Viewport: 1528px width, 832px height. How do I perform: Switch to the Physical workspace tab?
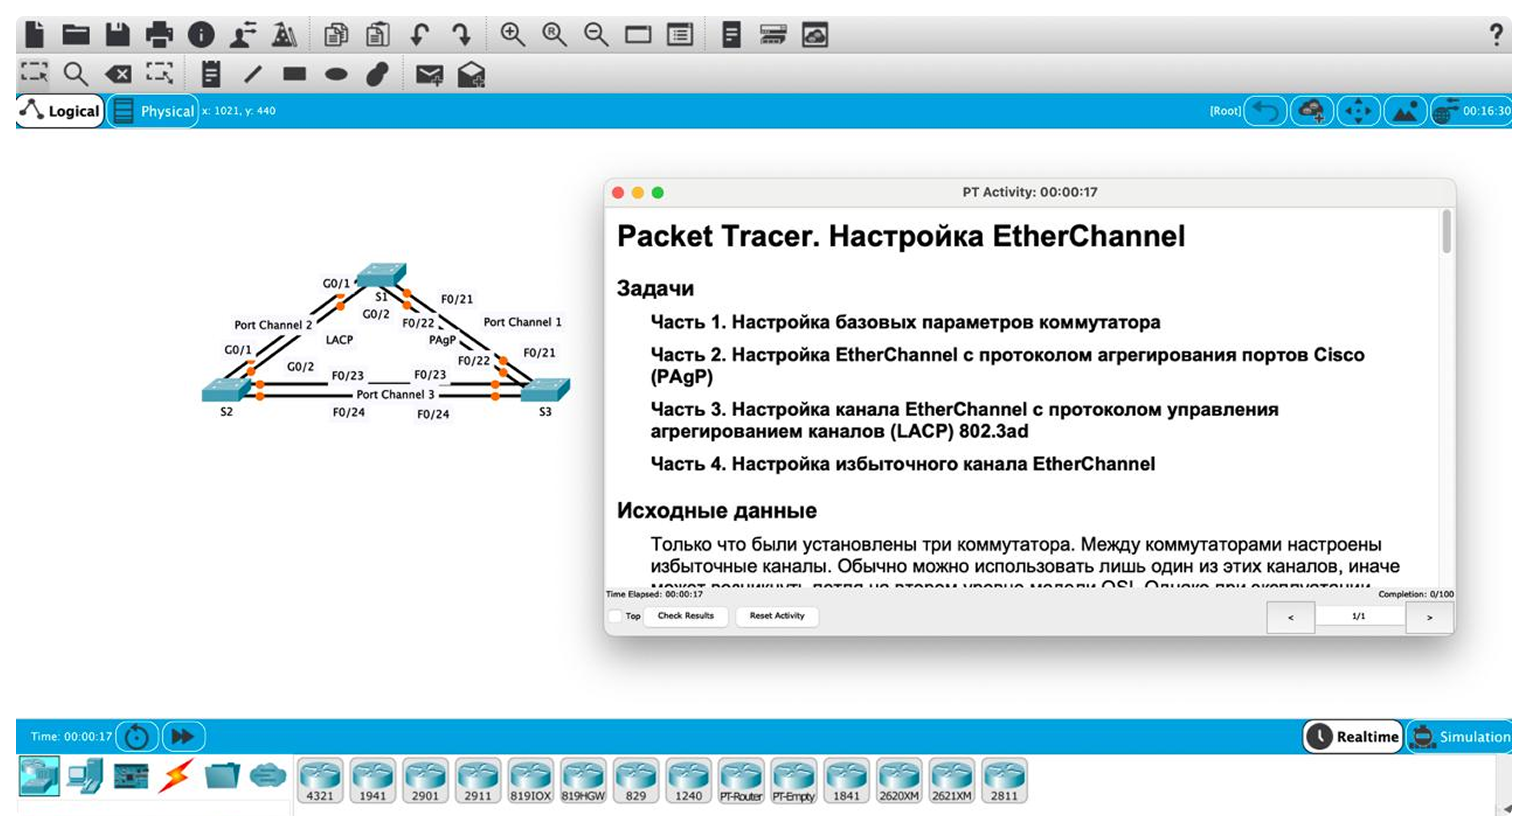153,111
